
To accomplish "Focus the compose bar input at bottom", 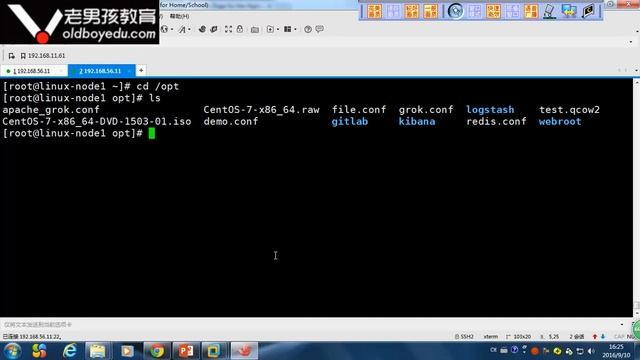I will coord(310,324).
